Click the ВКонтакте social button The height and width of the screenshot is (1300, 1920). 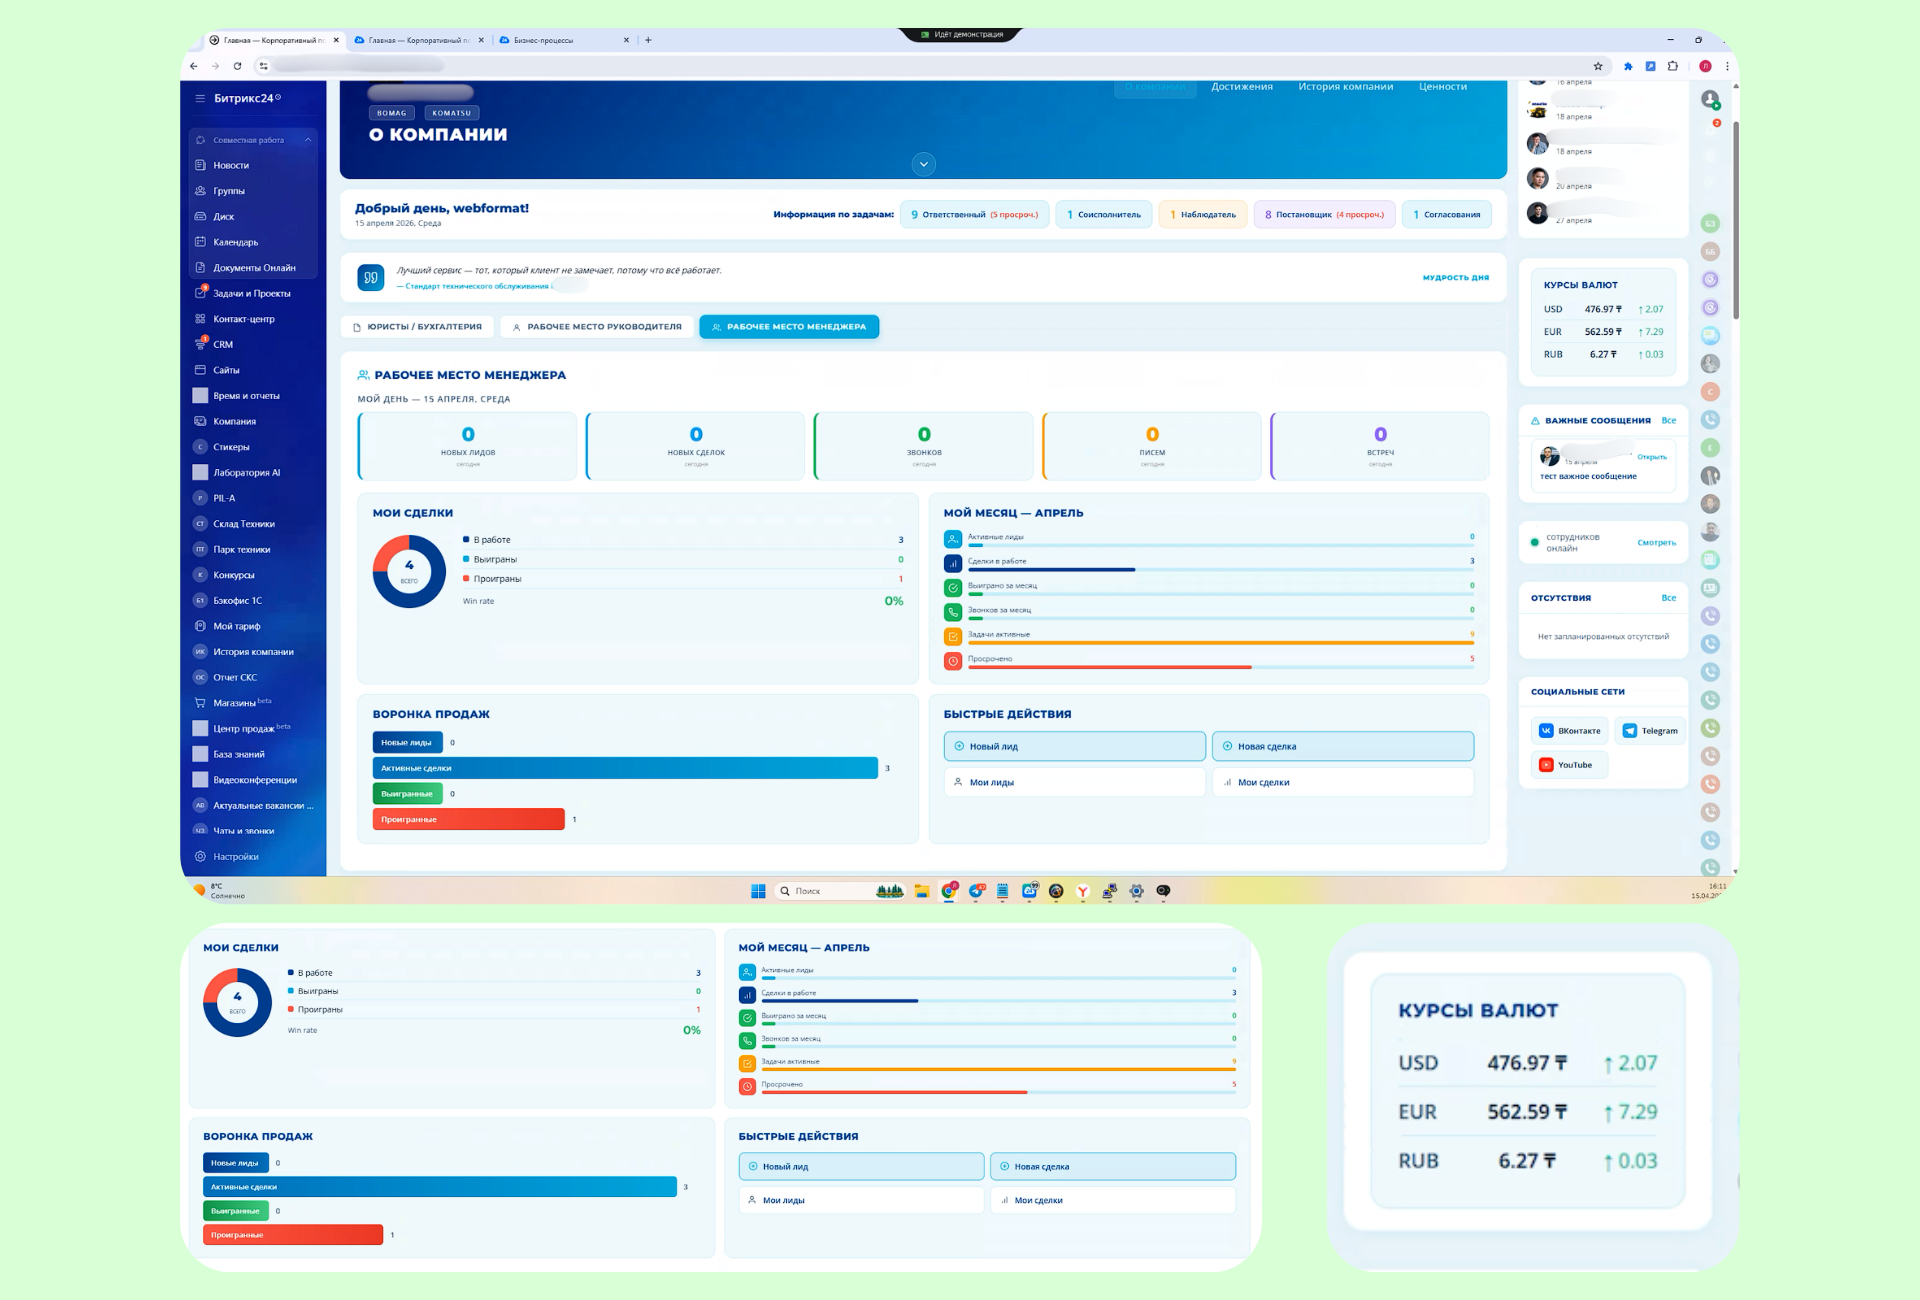coord(1570,731)
